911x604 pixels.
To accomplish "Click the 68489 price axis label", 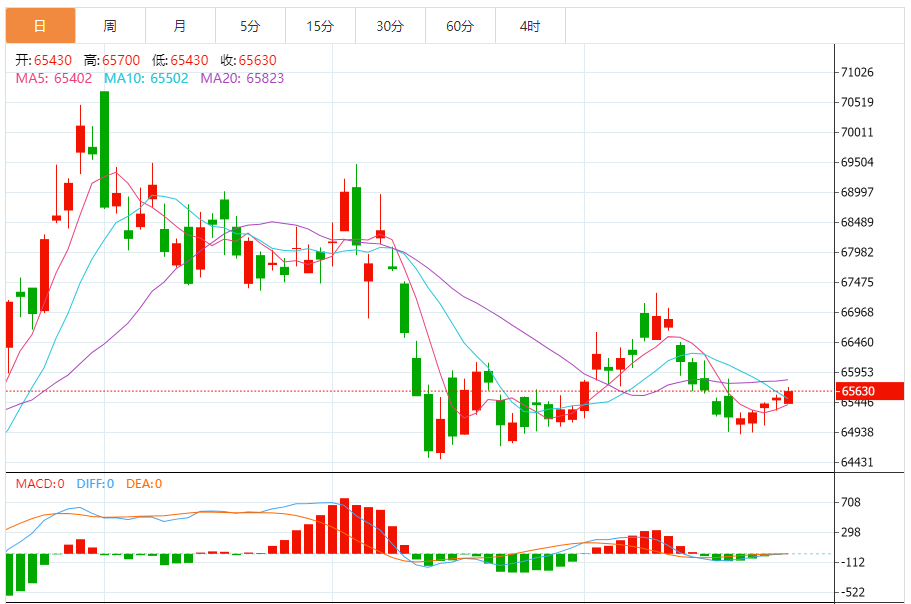I will coord(858,222).
